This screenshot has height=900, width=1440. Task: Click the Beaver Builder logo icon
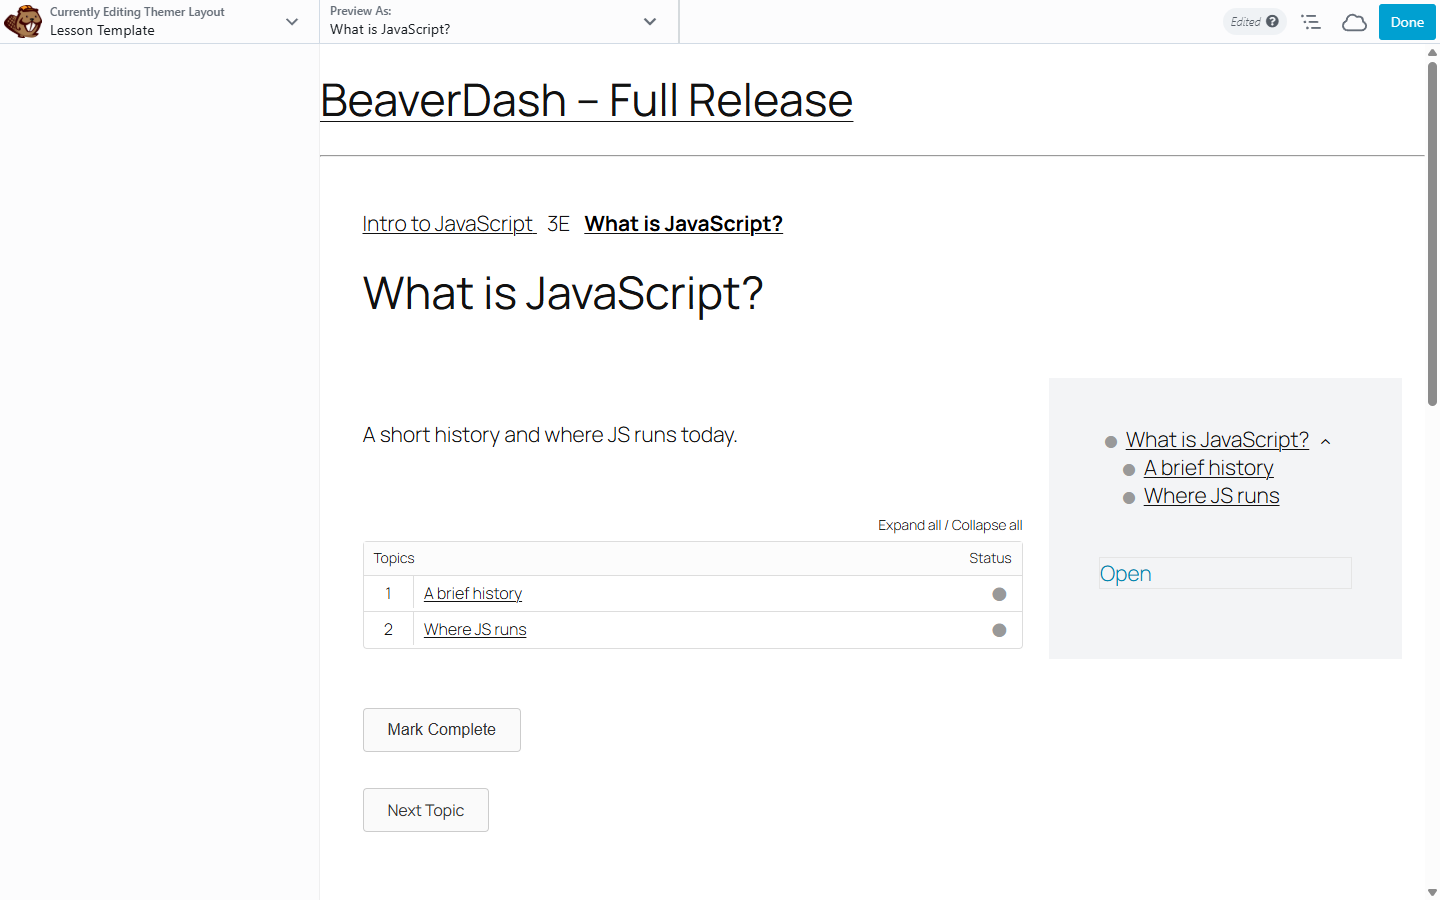point(23,21)
